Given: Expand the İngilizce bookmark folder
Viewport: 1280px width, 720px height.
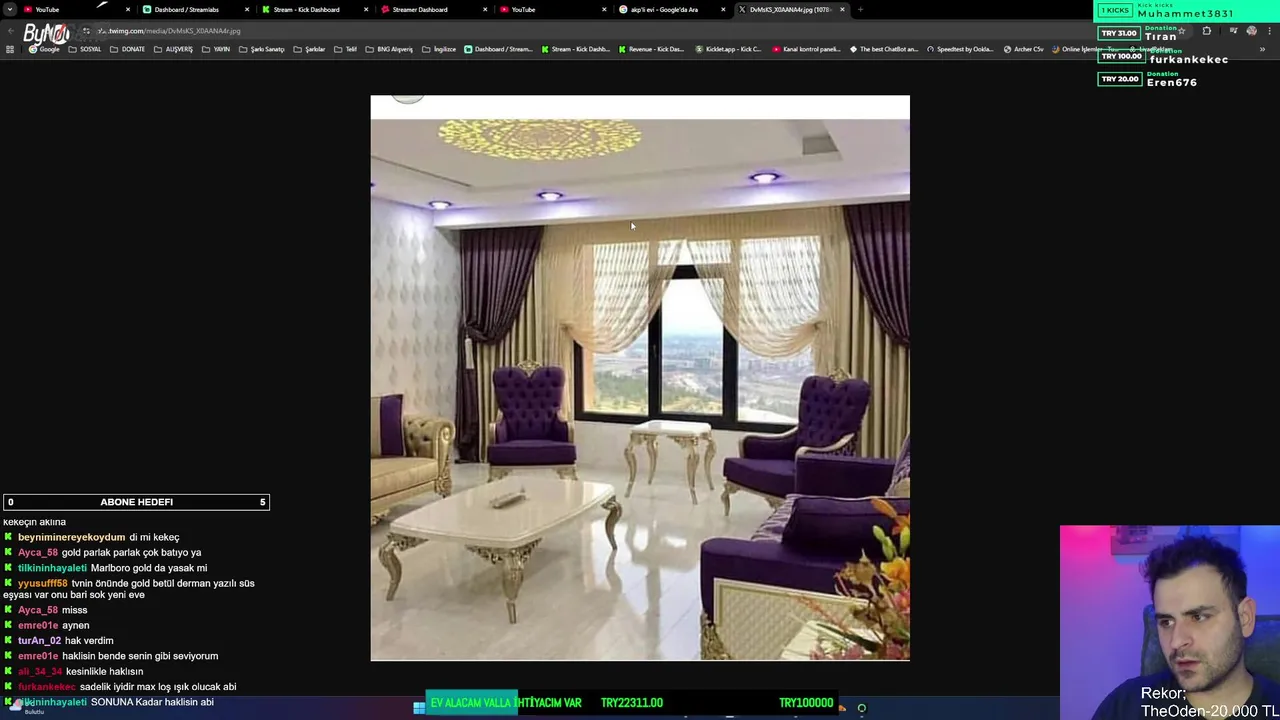Looking at the screenshot, I should (x=439, y=49).
